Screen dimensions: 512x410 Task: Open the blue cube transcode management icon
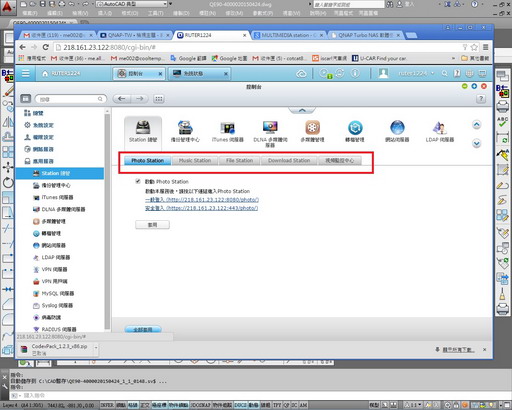355,131
